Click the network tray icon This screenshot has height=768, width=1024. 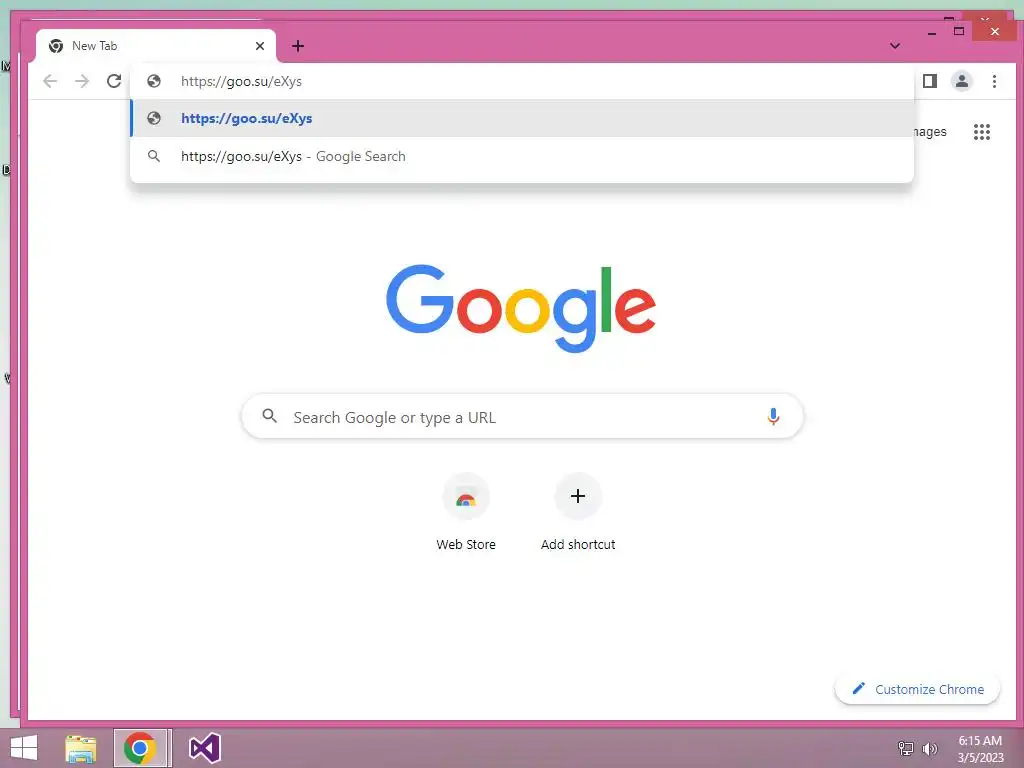pyautogui.click(x=906, y=748)
